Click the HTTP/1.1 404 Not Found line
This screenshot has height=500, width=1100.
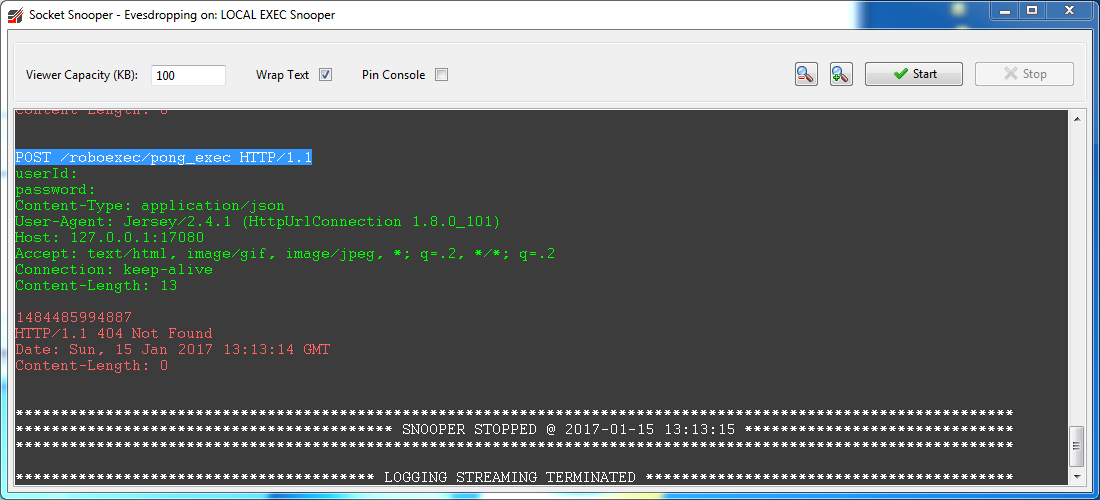click(x=114, y=334)
